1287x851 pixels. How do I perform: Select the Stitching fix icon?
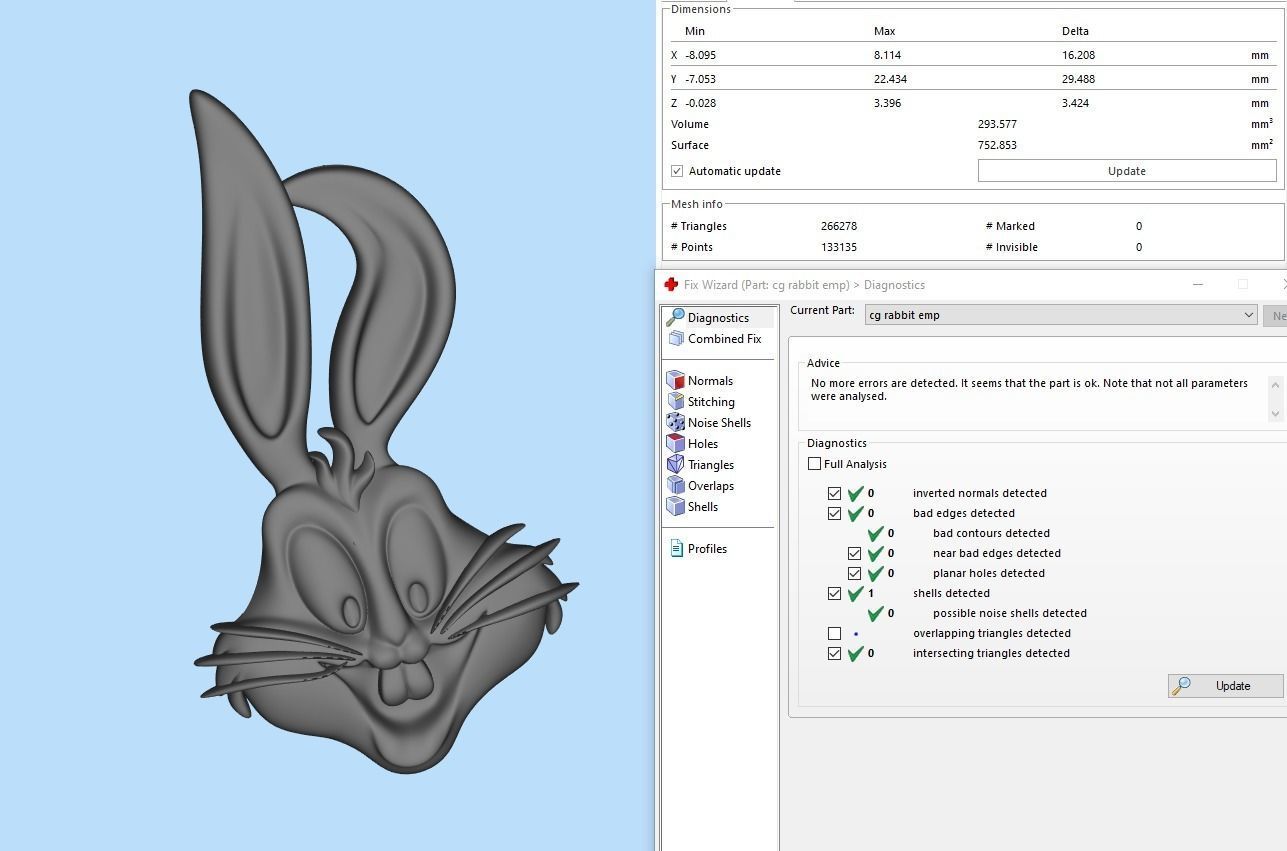[x=675, y=402]
